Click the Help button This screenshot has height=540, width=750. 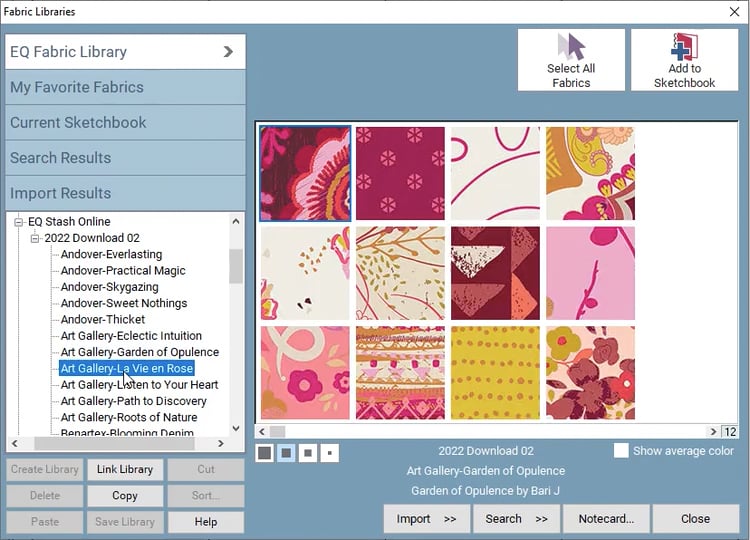coord(206,522)
